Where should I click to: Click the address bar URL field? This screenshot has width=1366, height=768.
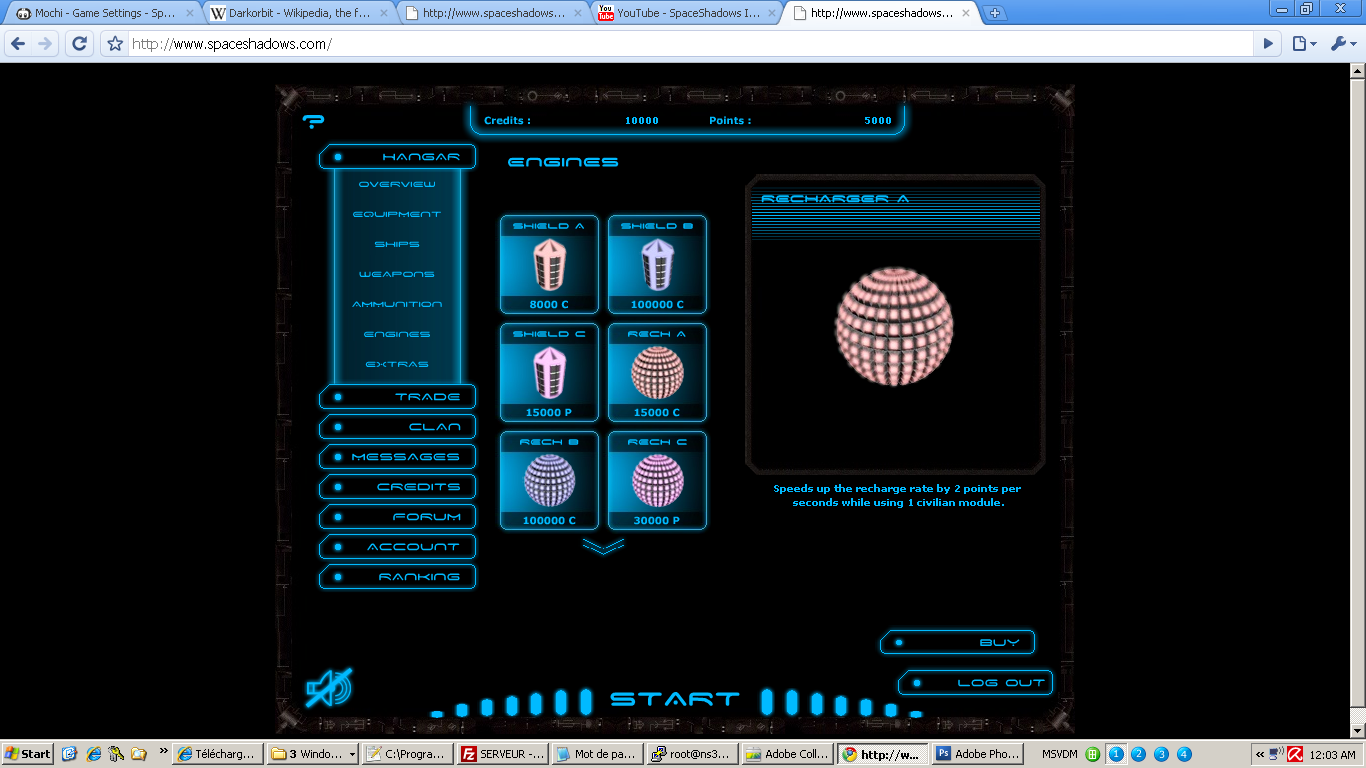(x=690, y=44)
